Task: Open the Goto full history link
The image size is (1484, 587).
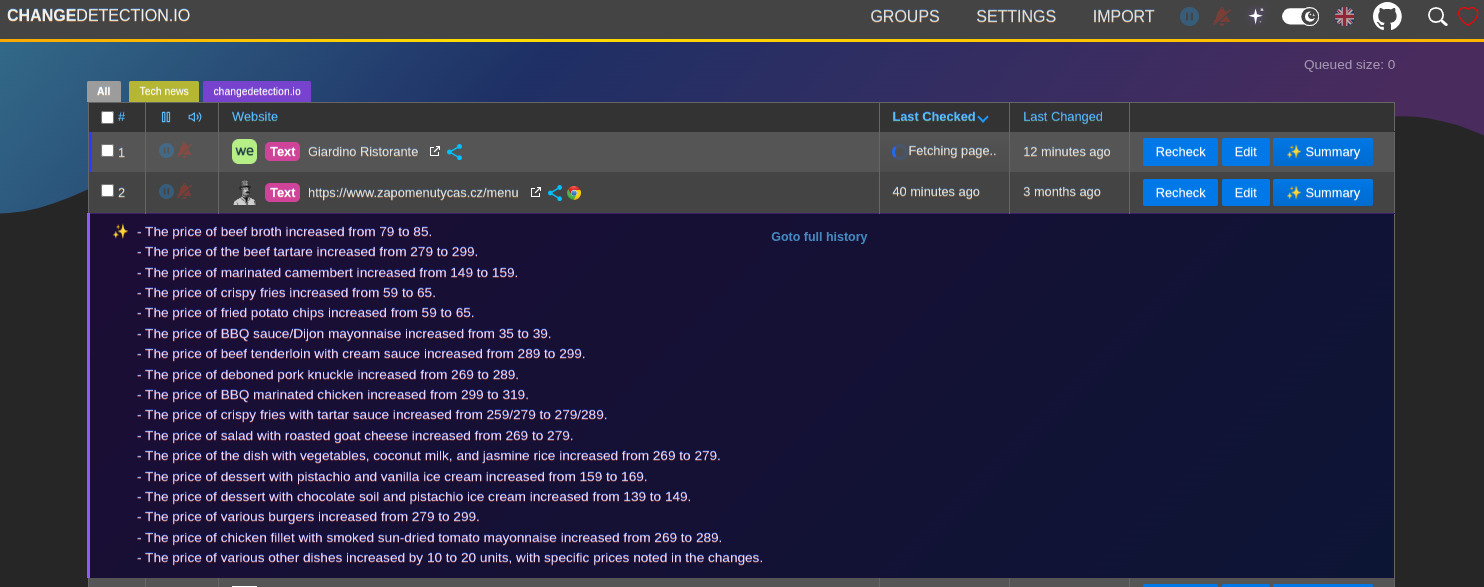Action: point(819,236)
